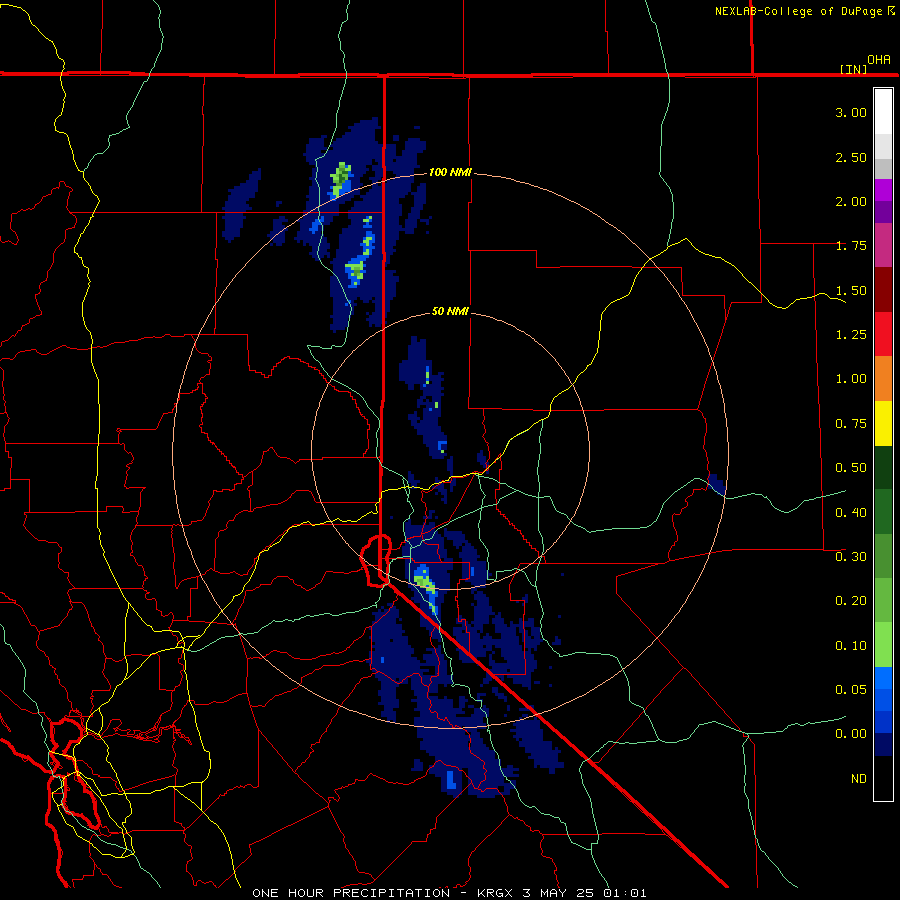Click the 2.00 legend value
The width and height of the screenshot is (900, 900).
851,201
